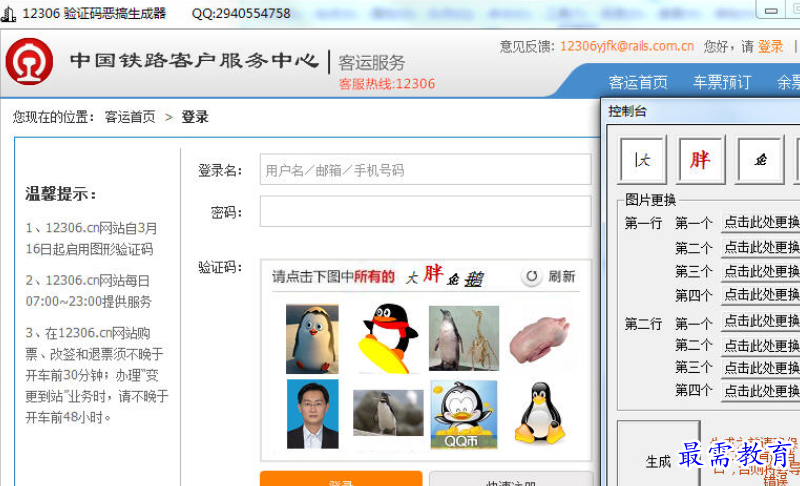This screenshot has width=800, height=486.
Task: Select the QQ币 penguin image
Action: tap(463, 414)
